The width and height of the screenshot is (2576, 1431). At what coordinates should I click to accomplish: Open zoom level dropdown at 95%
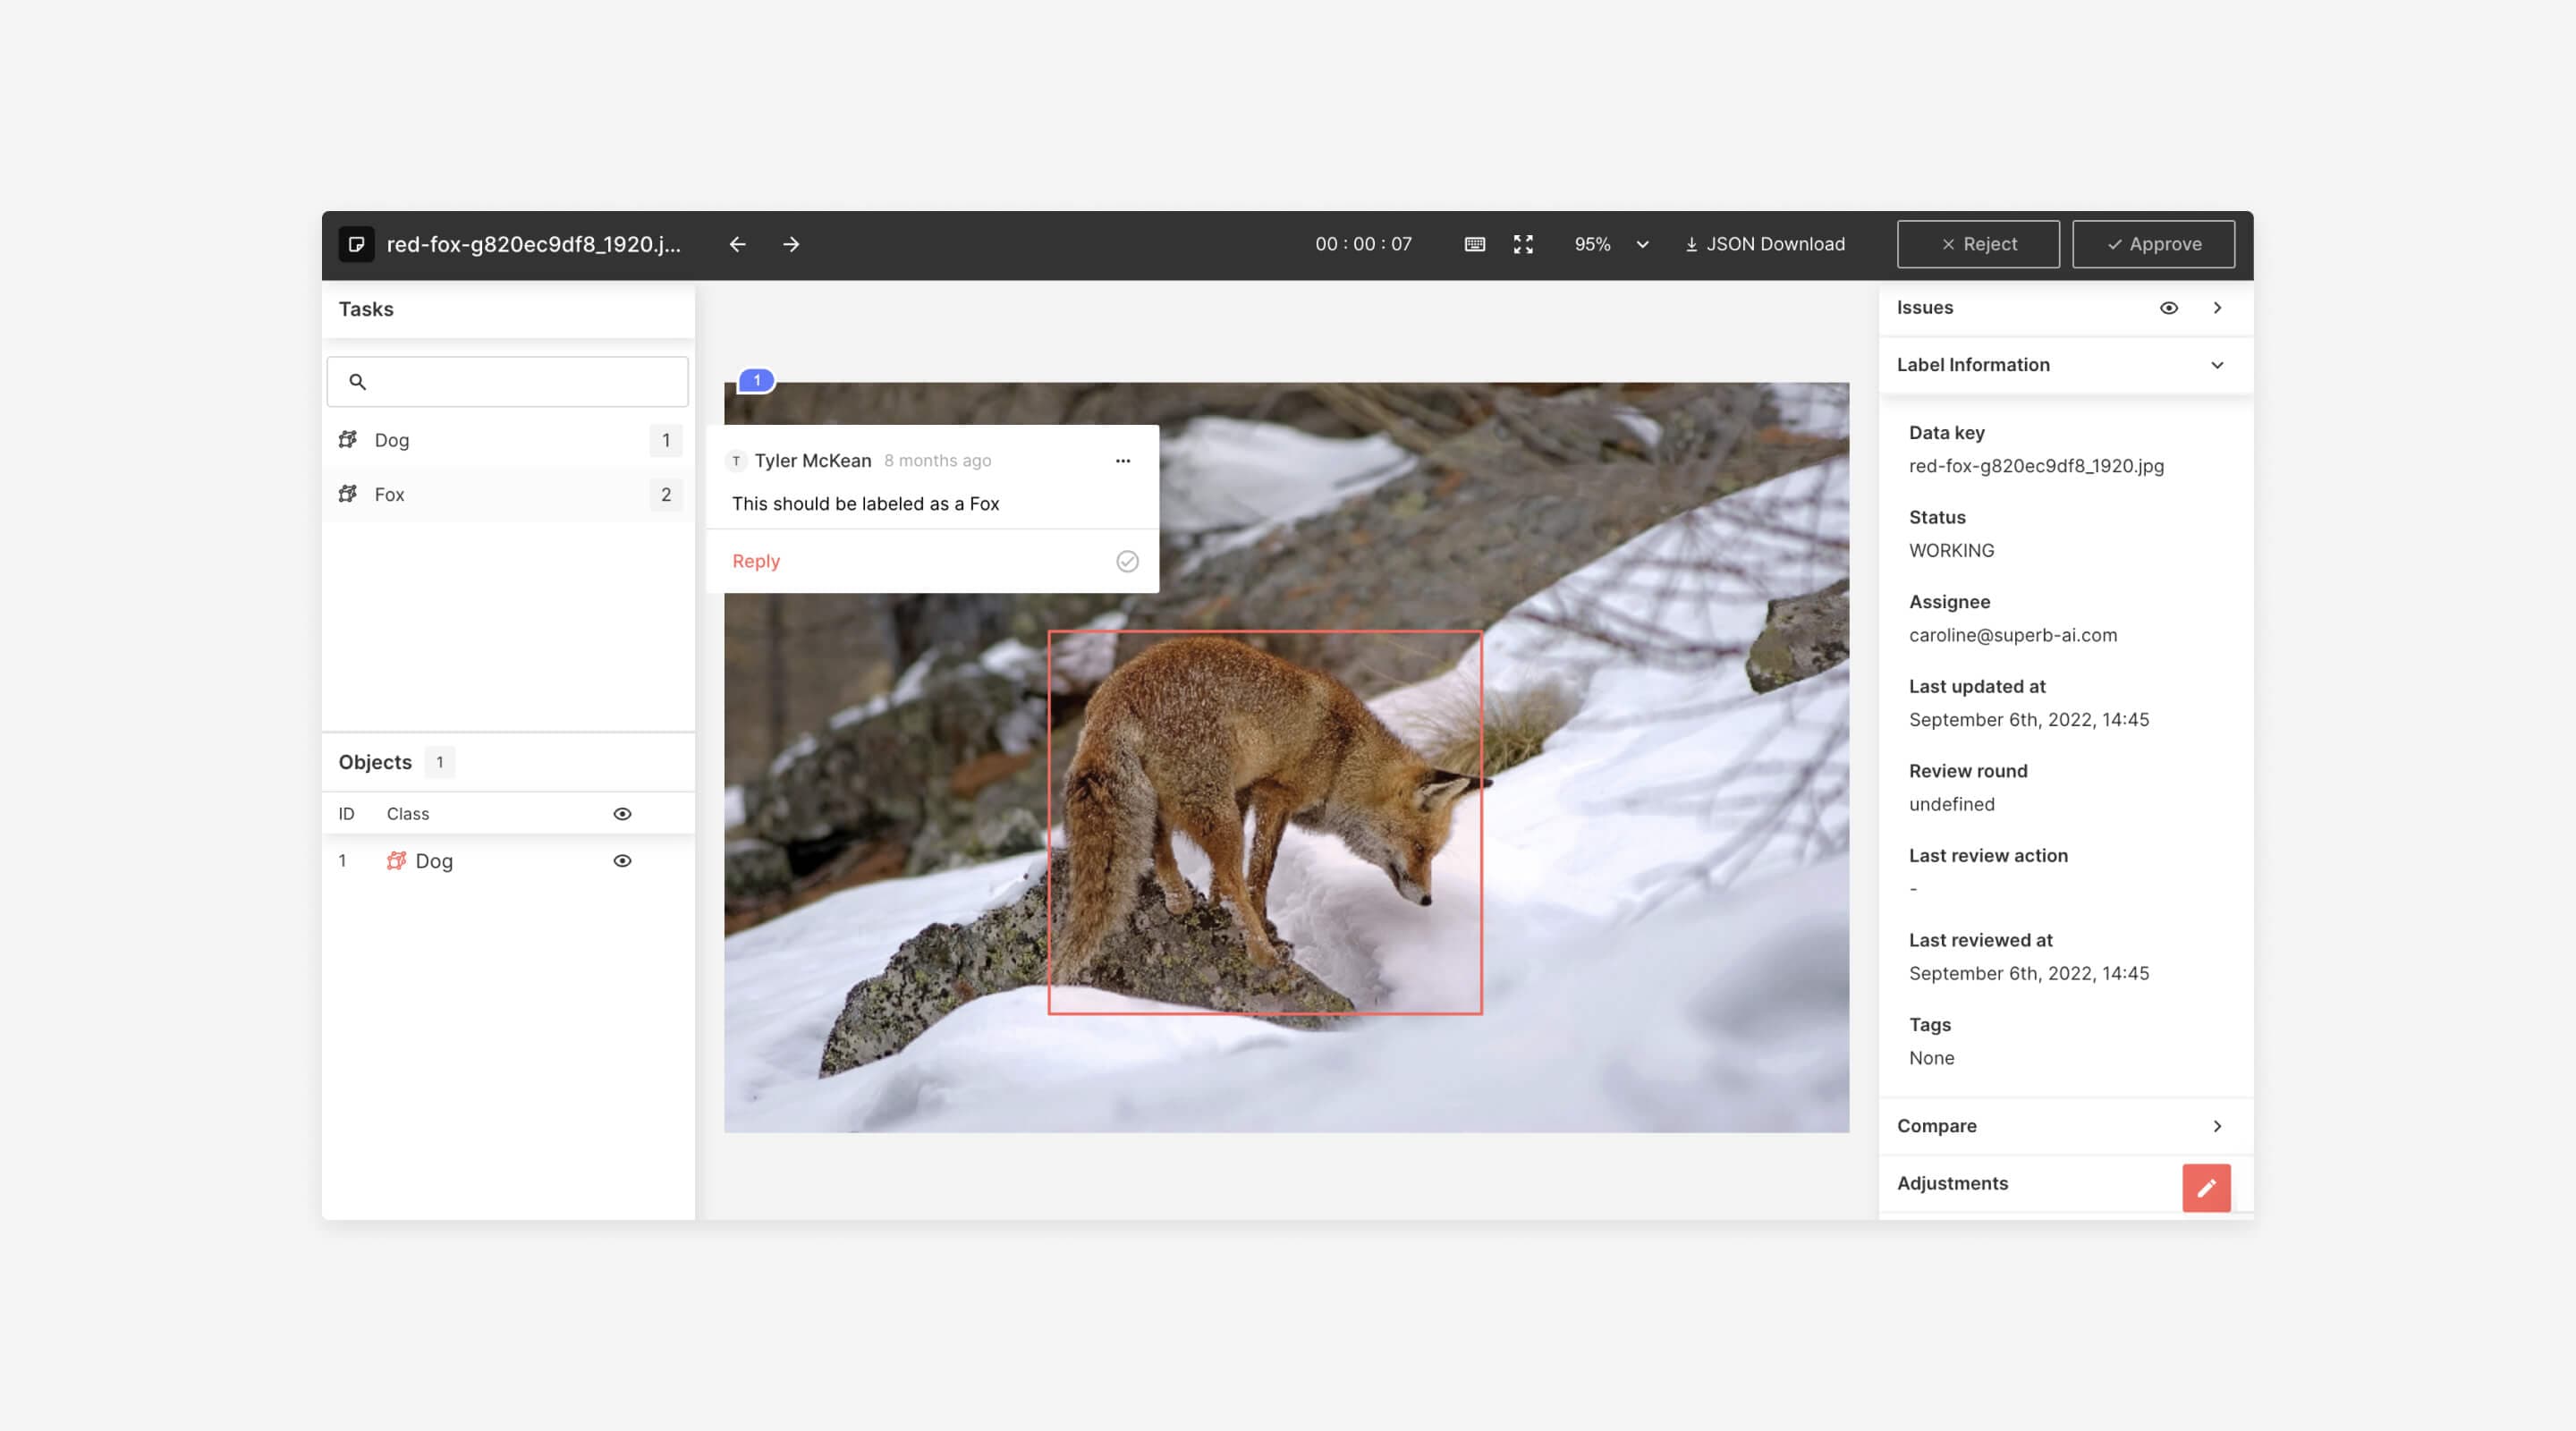1611,244
